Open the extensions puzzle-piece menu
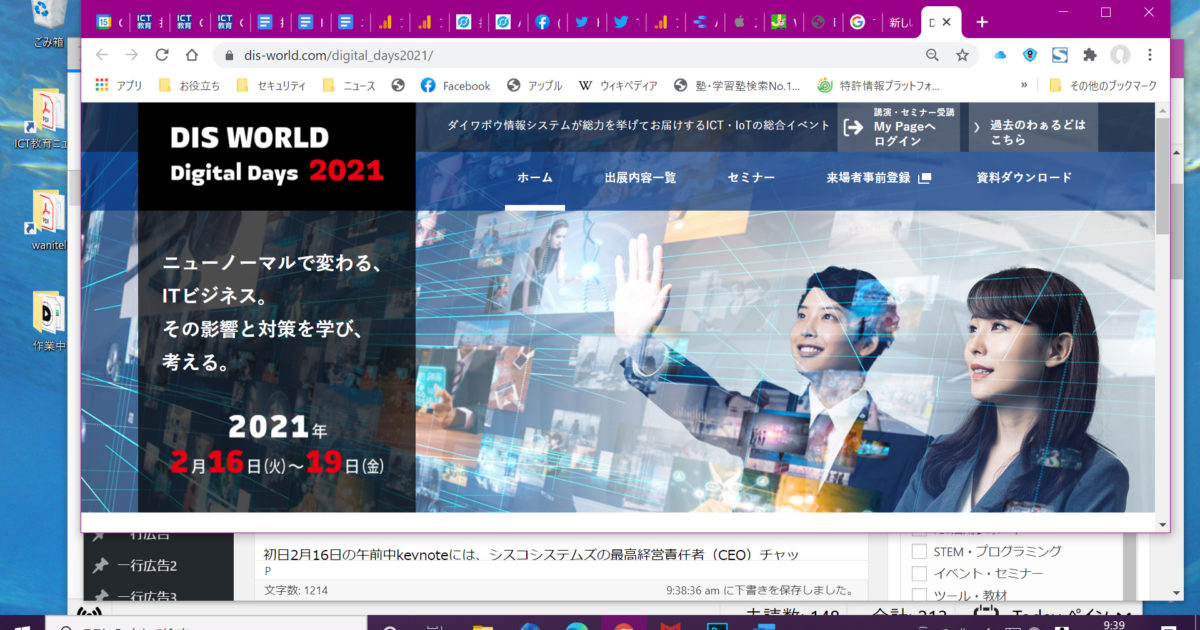Screen dimensions: 1200x630 pos(1089,55)
